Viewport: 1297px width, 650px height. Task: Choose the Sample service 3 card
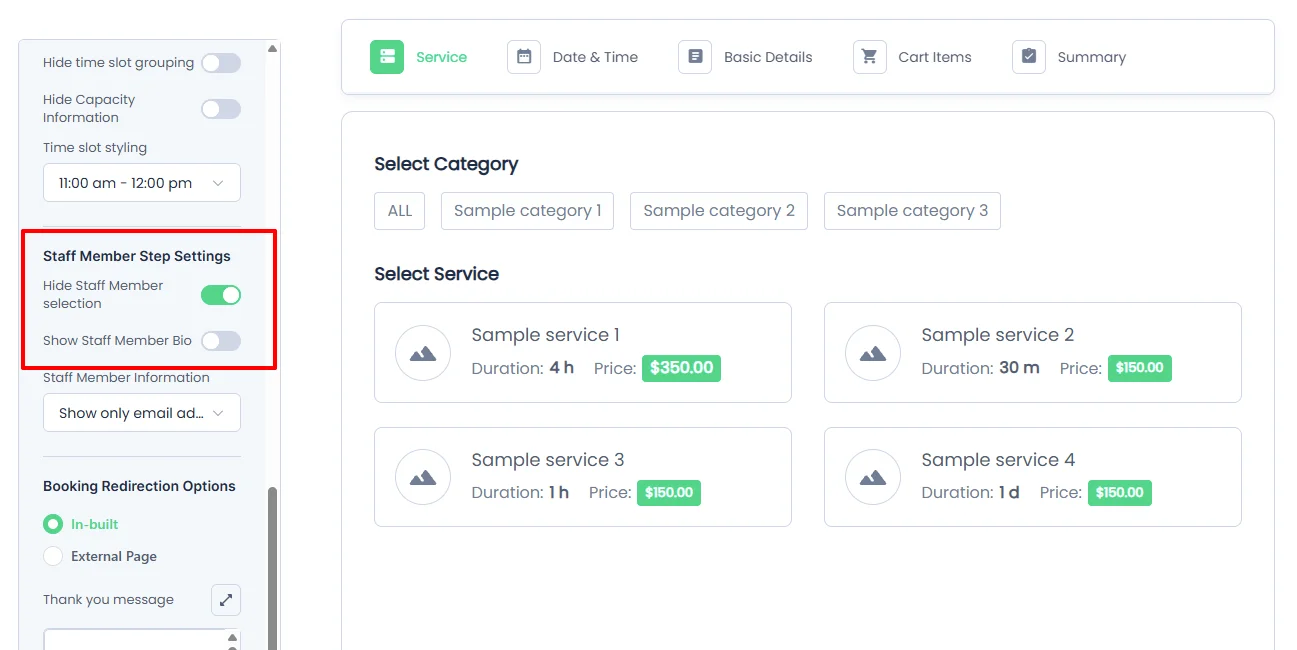click(x=583, y=477)
